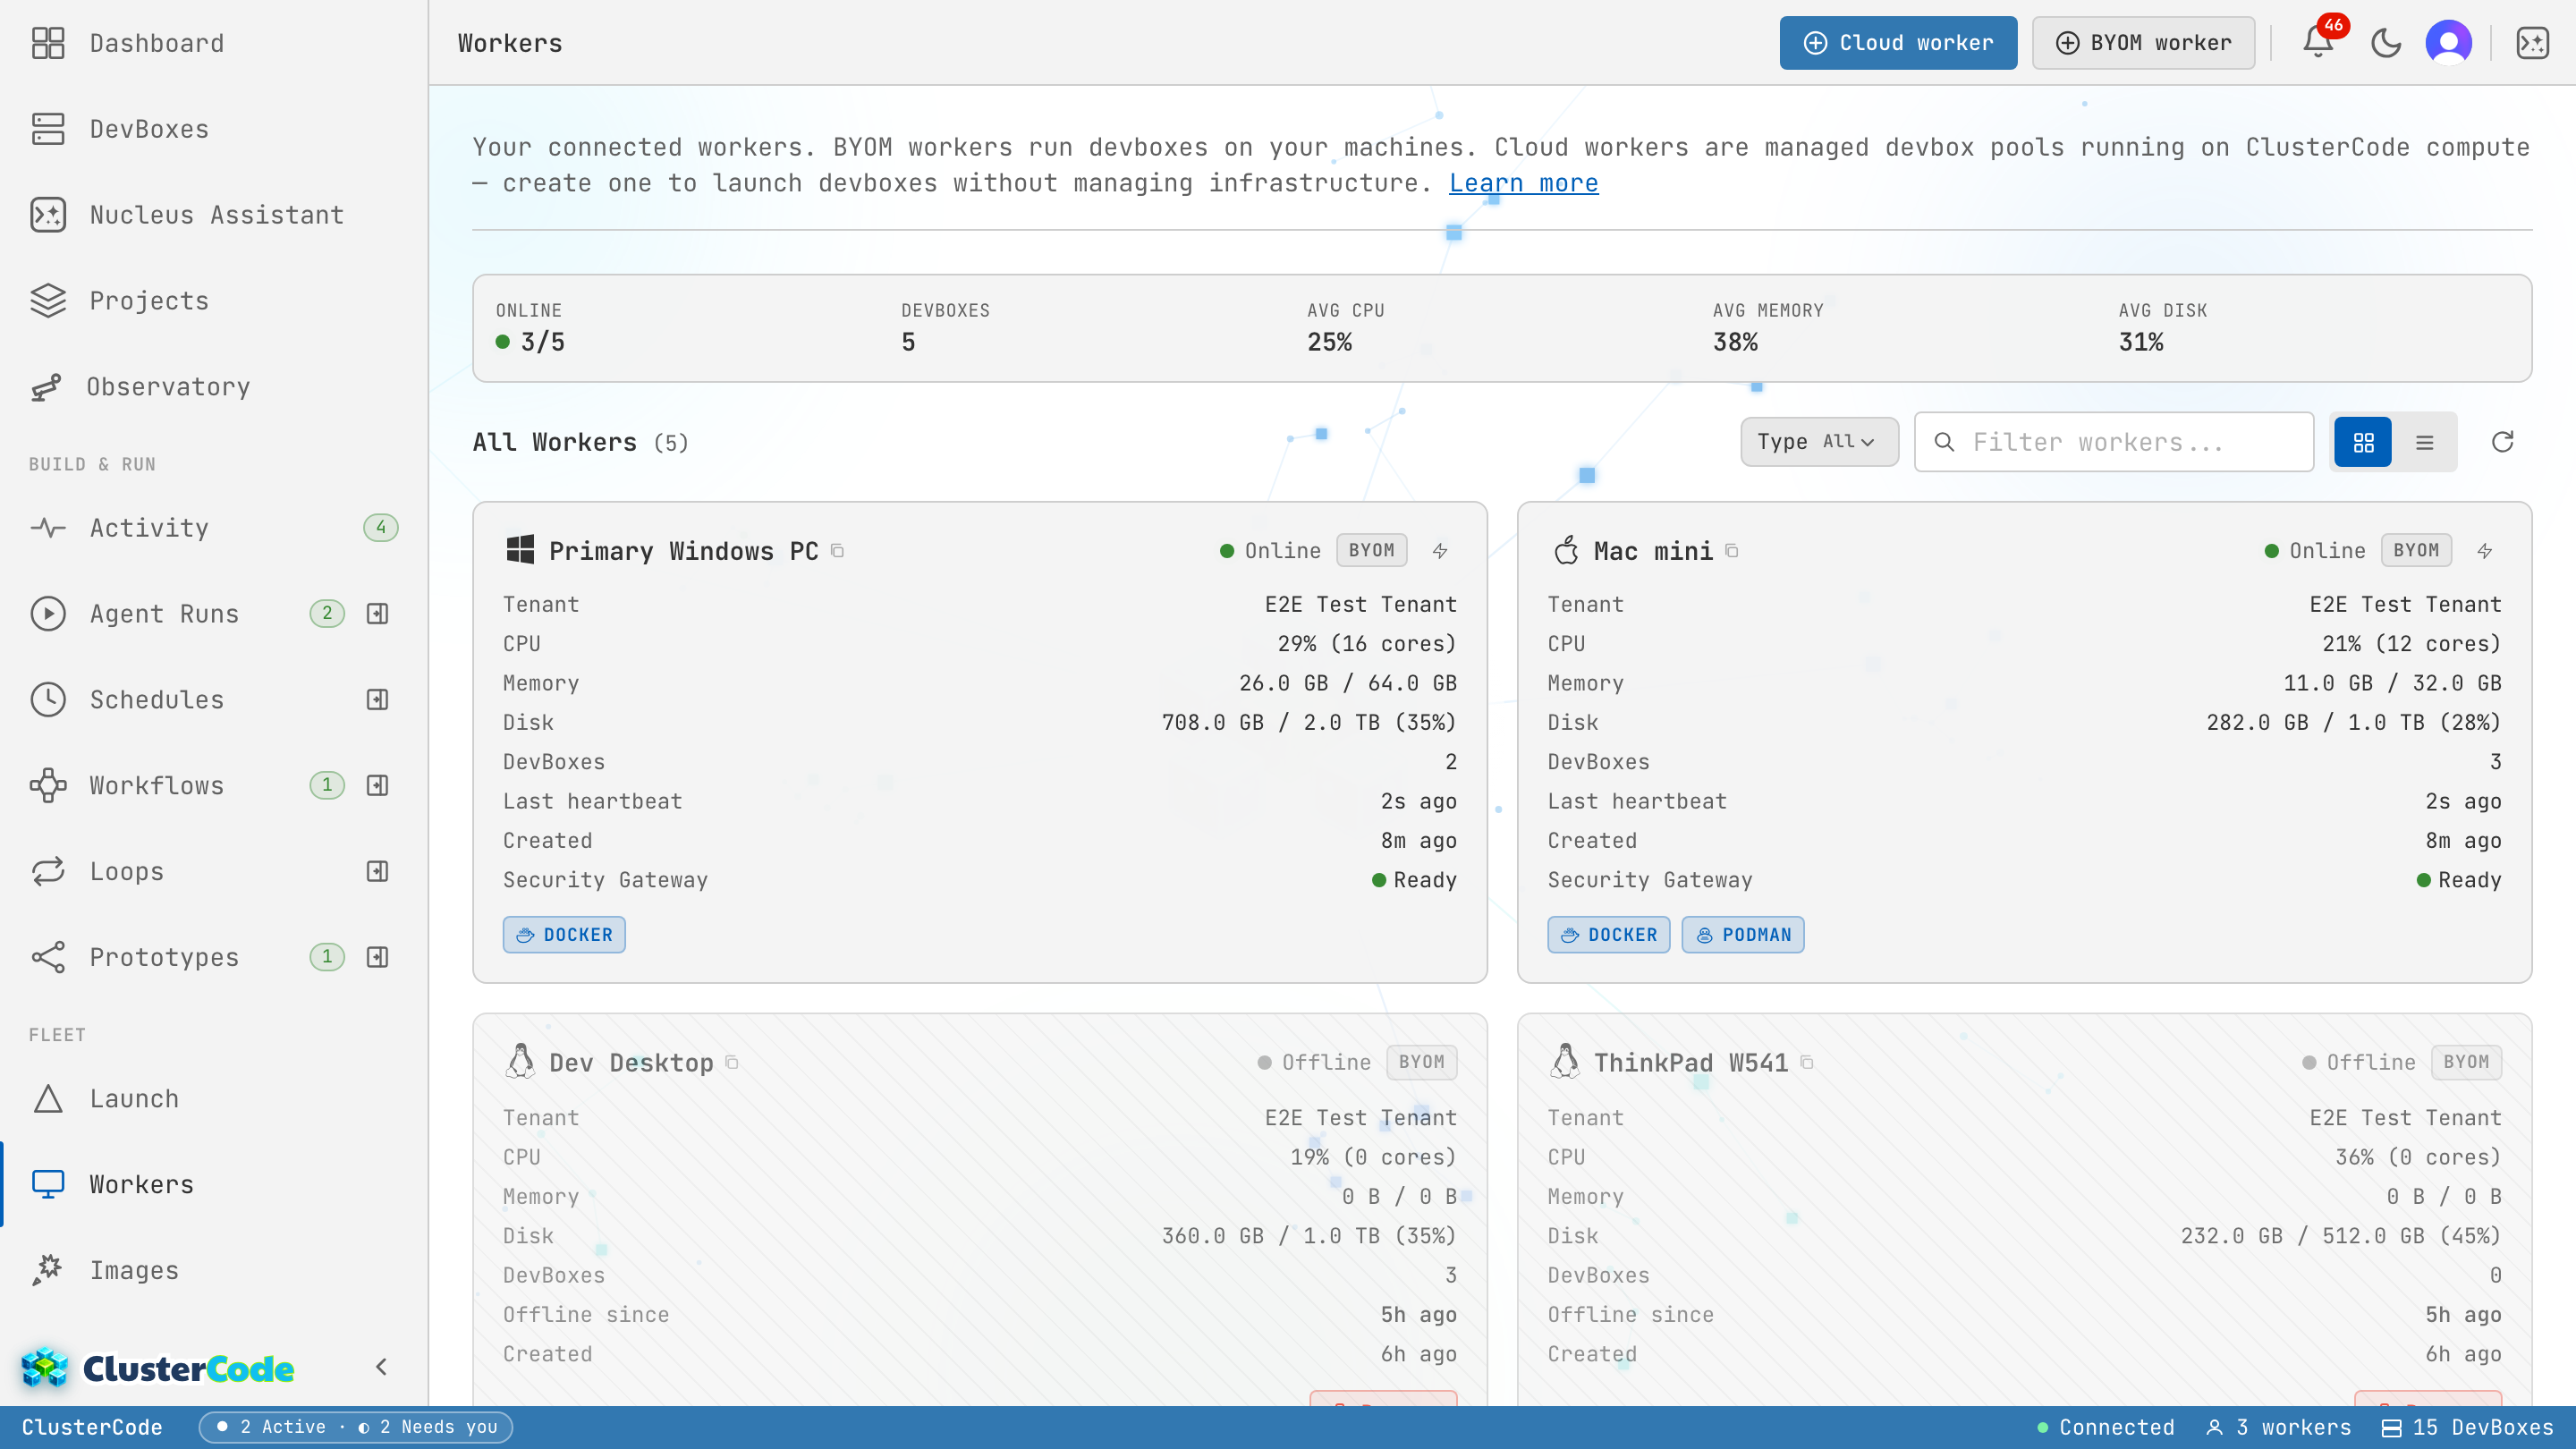2576x1449 pixels.
Task: Open Dashboard in sidebar
Action: 214,43
